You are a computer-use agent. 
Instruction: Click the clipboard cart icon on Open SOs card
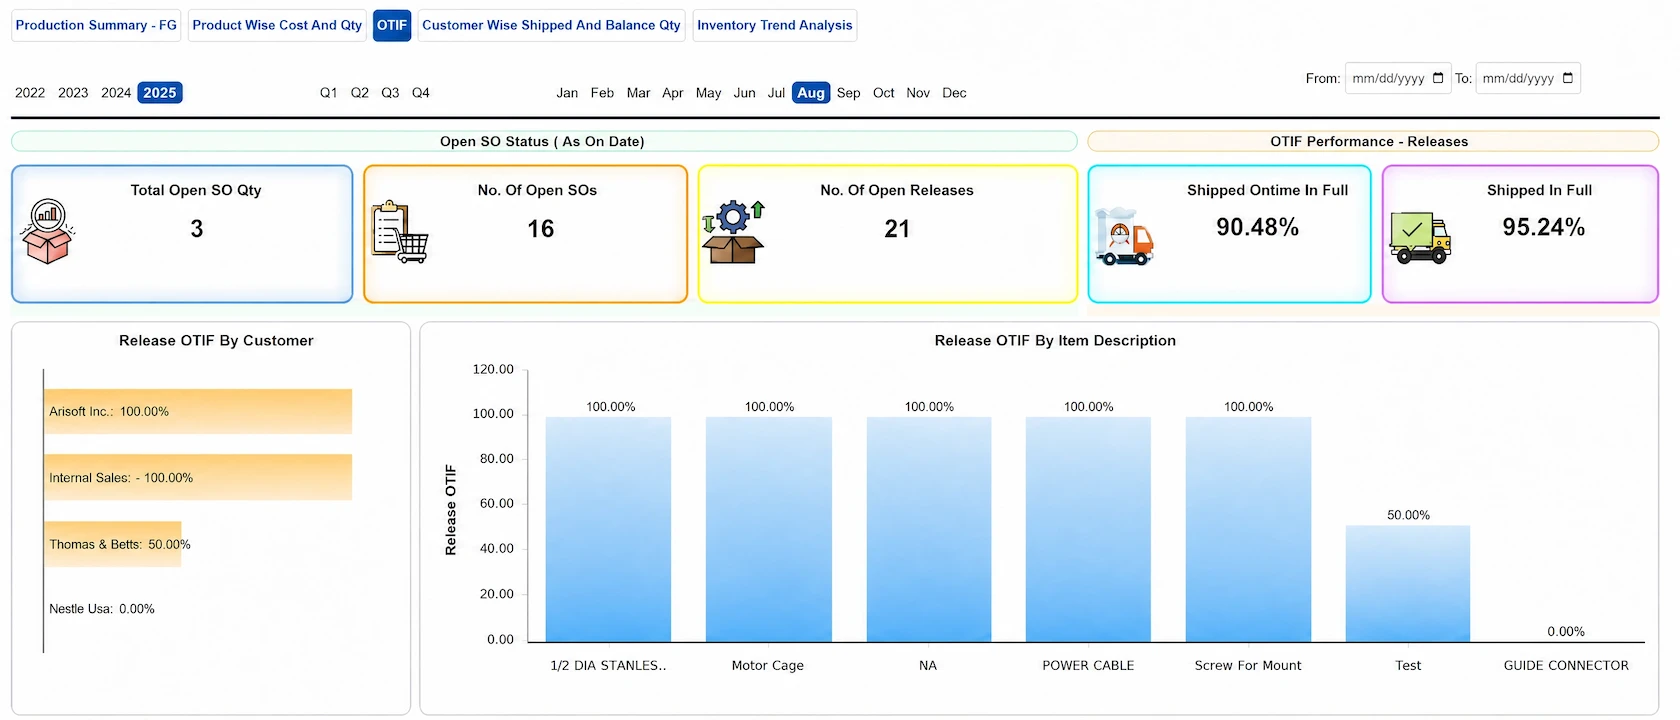click(399, 232)
